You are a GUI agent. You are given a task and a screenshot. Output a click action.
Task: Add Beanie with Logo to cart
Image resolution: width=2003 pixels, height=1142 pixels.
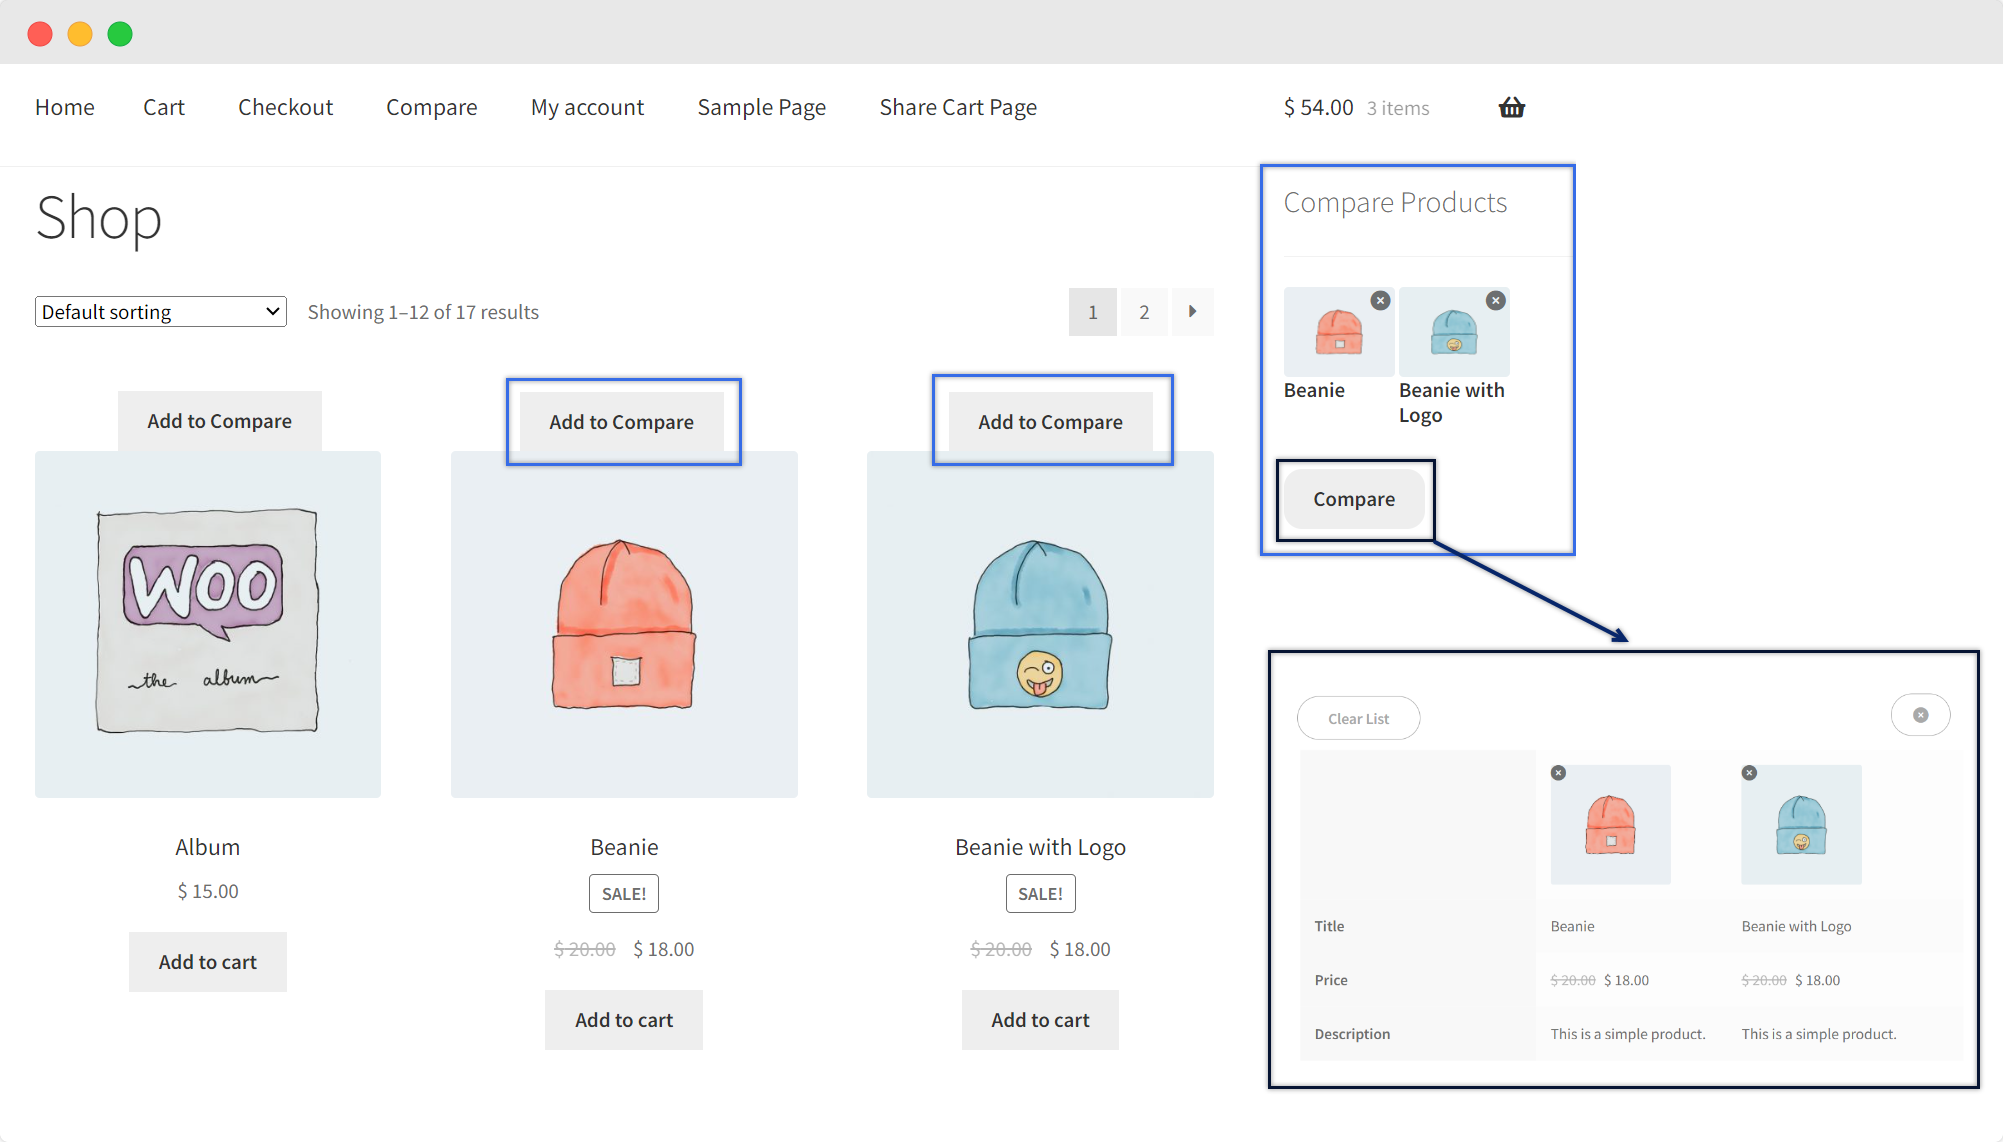1040,1020
